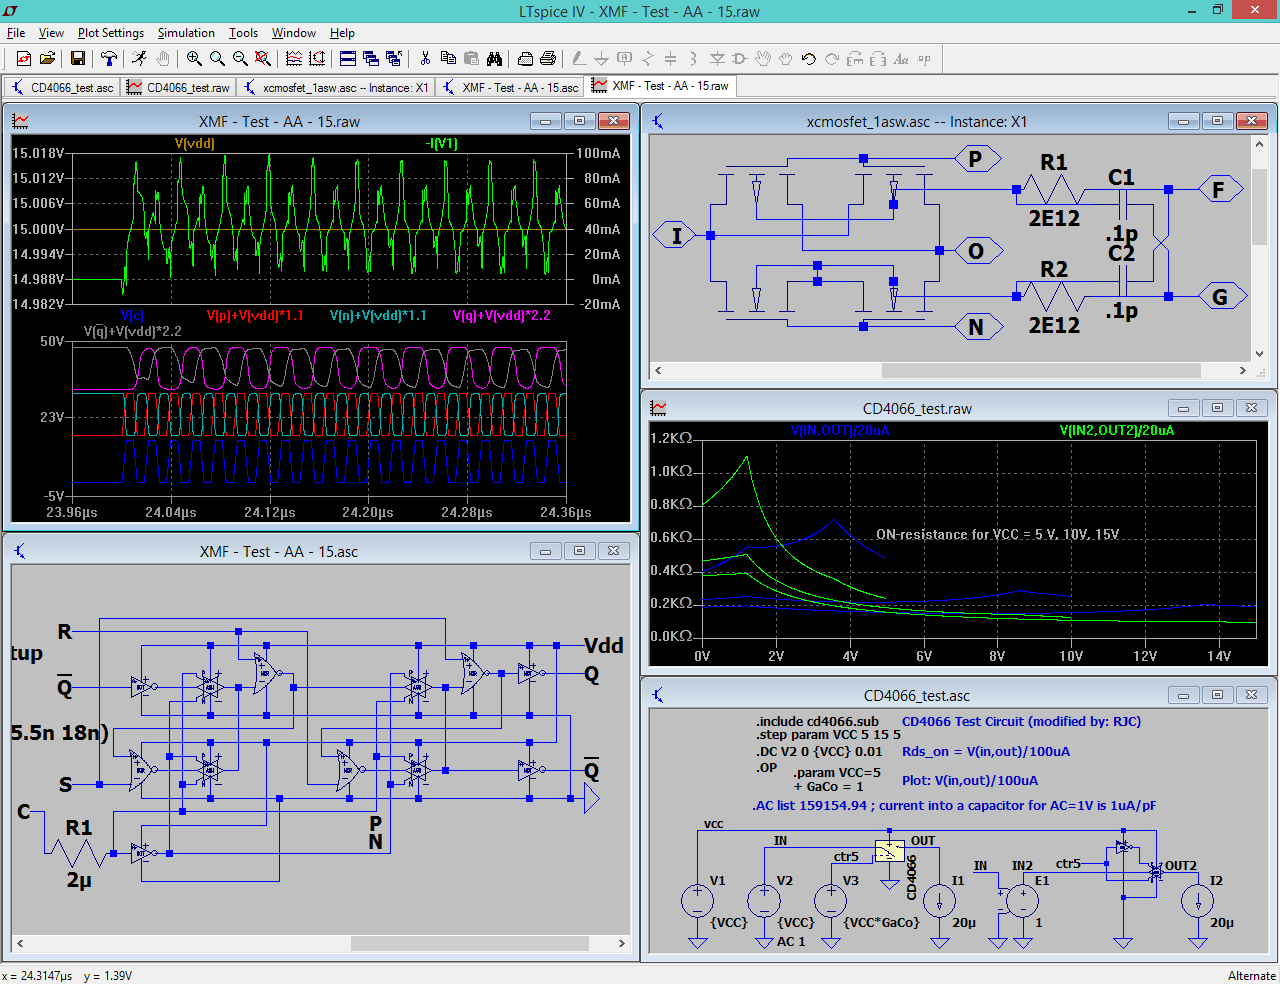Select port label P in xcmosfet schematic

tap(977, 159)
